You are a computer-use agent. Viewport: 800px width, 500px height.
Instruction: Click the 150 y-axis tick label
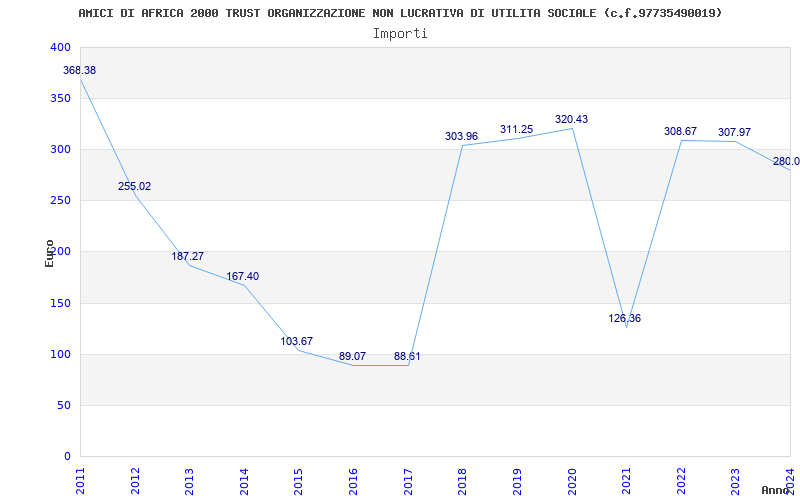(60, 303)
